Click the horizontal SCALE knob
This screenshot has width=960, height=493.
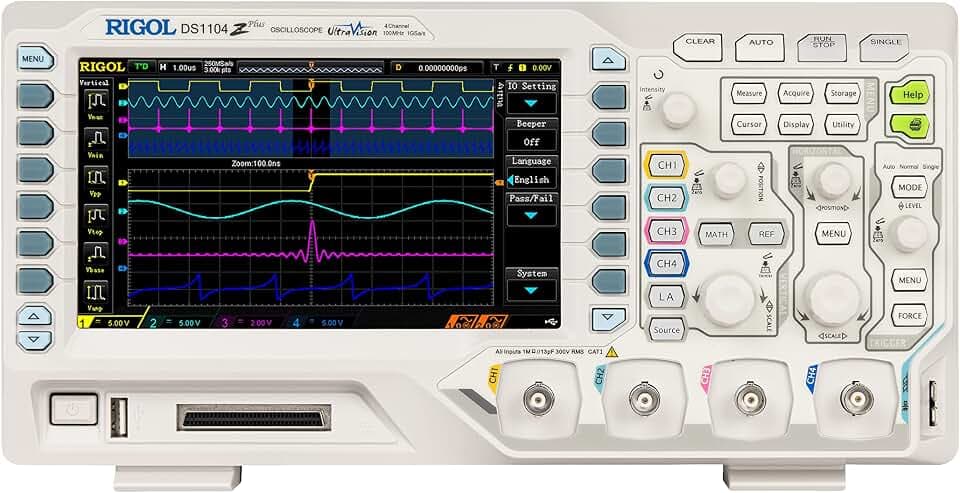coord(832,299)
